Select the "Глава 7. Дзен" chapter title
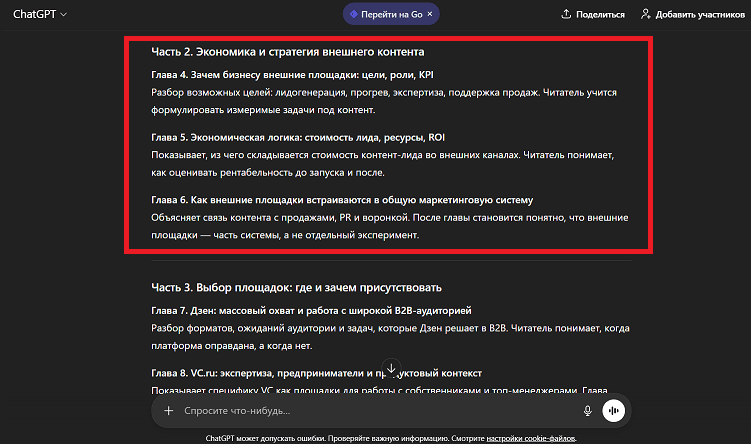The width and height of the screenshot is (751, 444). tap(311, 311)
